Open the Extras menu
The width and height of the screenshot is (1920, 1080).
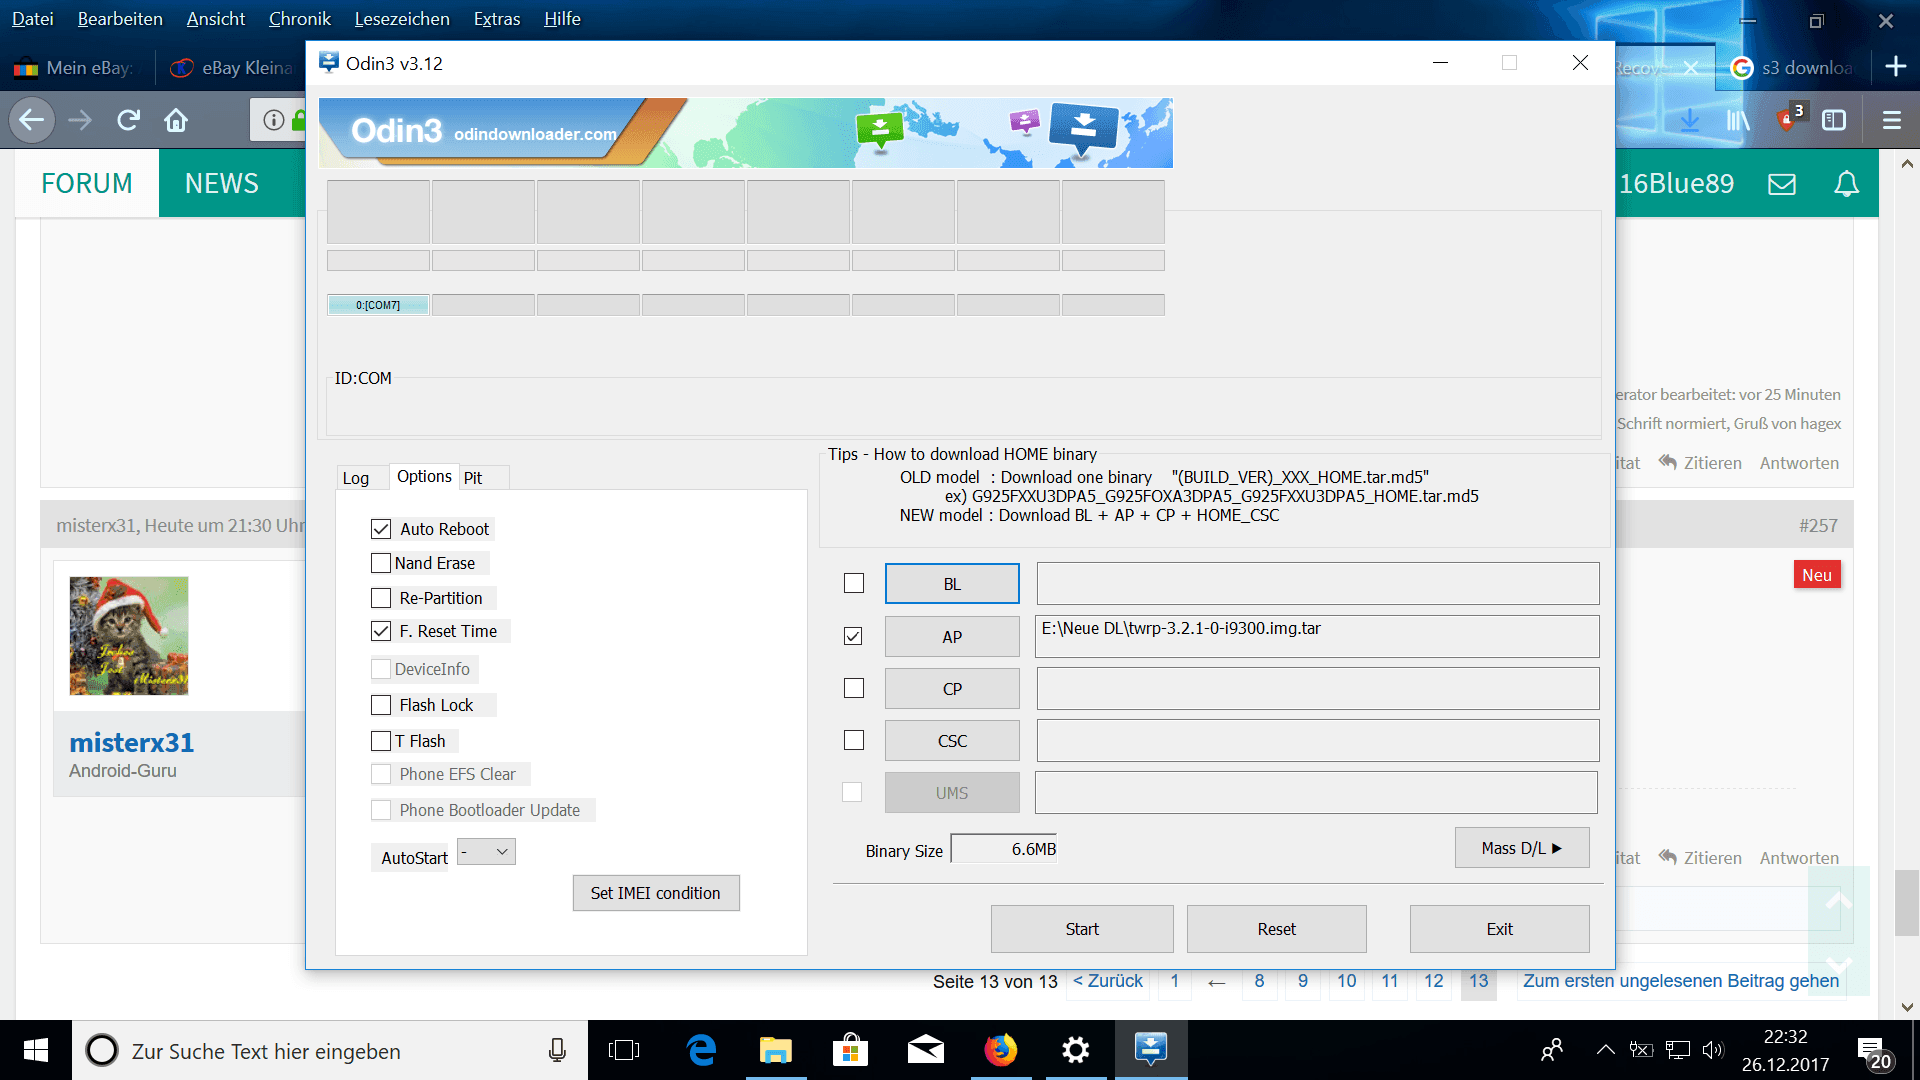point(497,19)
